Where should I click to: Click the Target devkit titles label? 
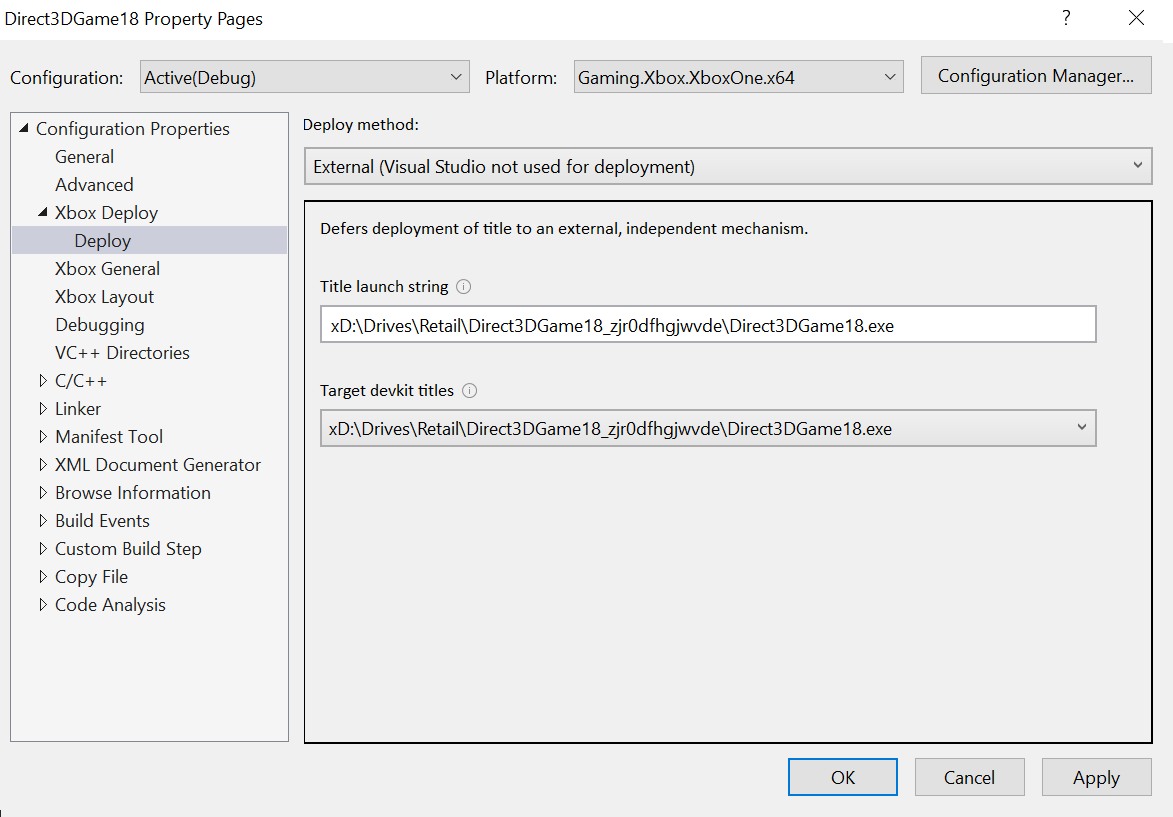pyautogui.click(x=387, y=391)
